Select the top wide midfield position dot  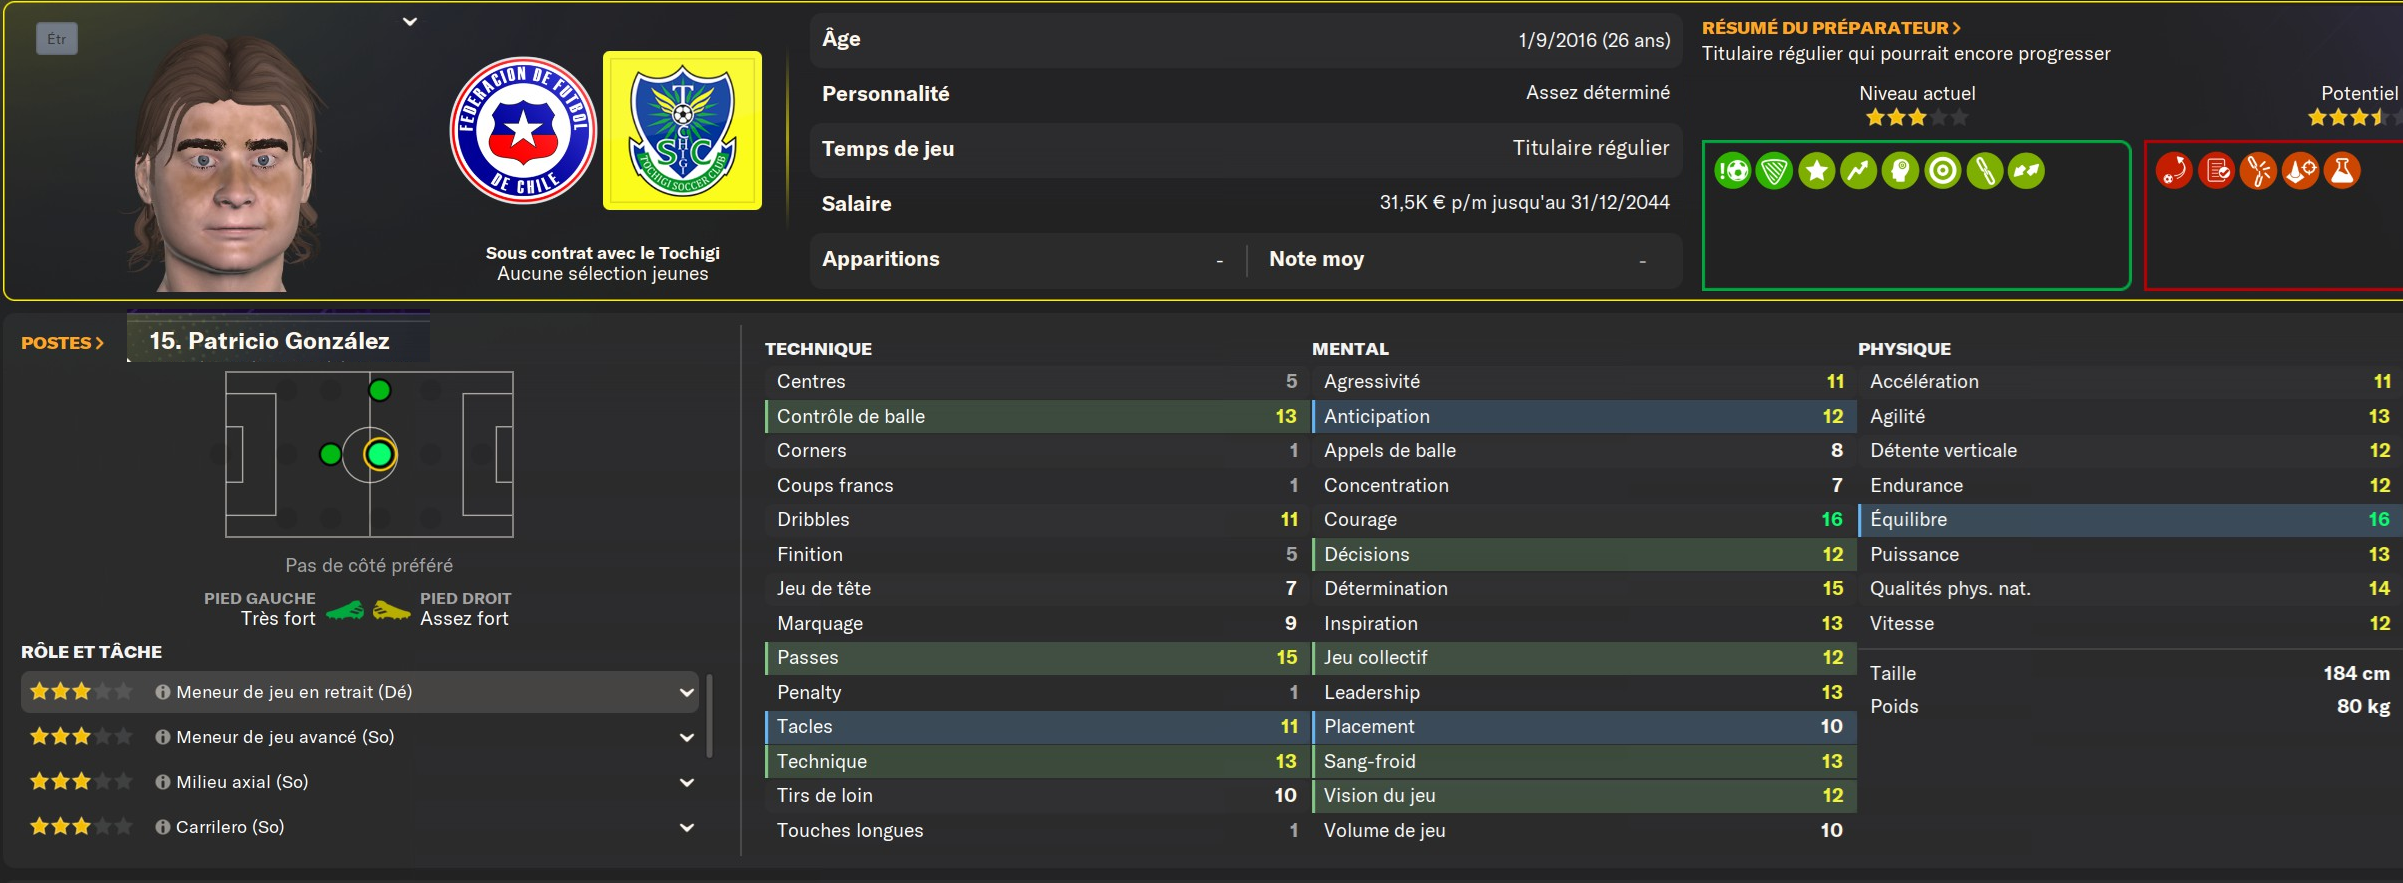point(379,390)
